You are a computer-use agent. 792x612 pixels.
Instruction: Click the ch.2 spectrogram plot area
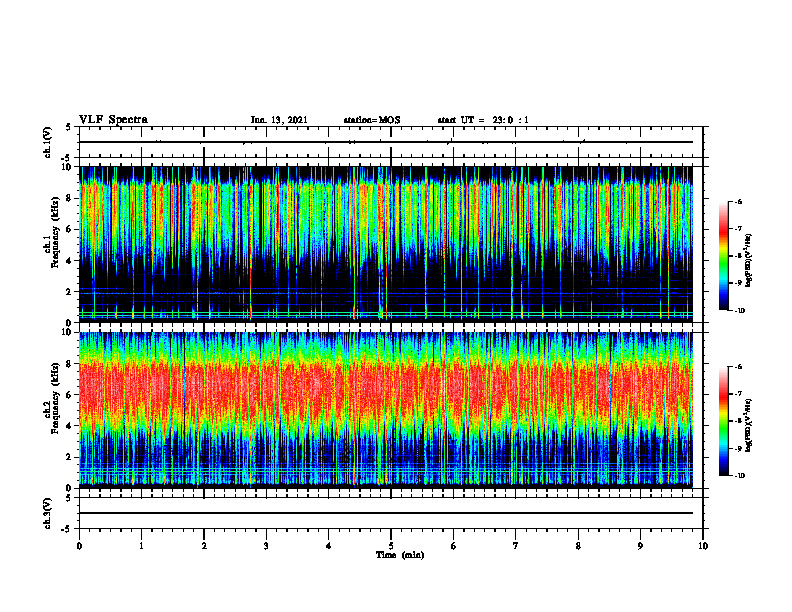pyautogui.click(x=386, y=410)
